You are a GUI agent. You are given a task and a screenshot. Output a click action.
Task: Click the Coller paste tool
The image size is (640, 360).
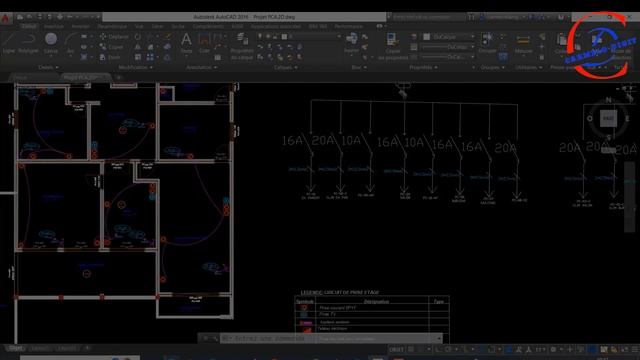click(x=562, y=43)
